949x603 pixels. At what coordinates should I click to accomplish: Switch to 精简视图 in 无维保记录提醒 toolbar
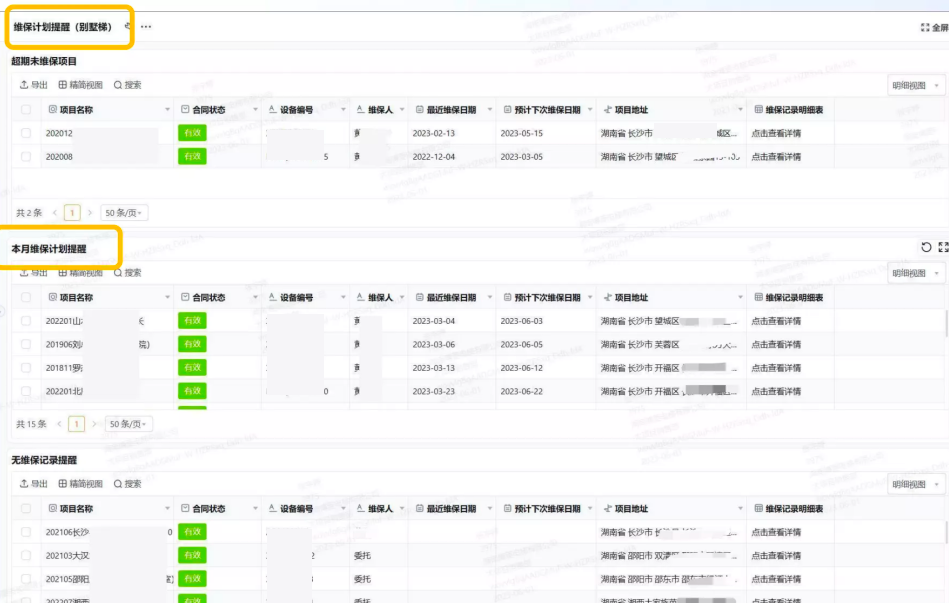[80, 484]
